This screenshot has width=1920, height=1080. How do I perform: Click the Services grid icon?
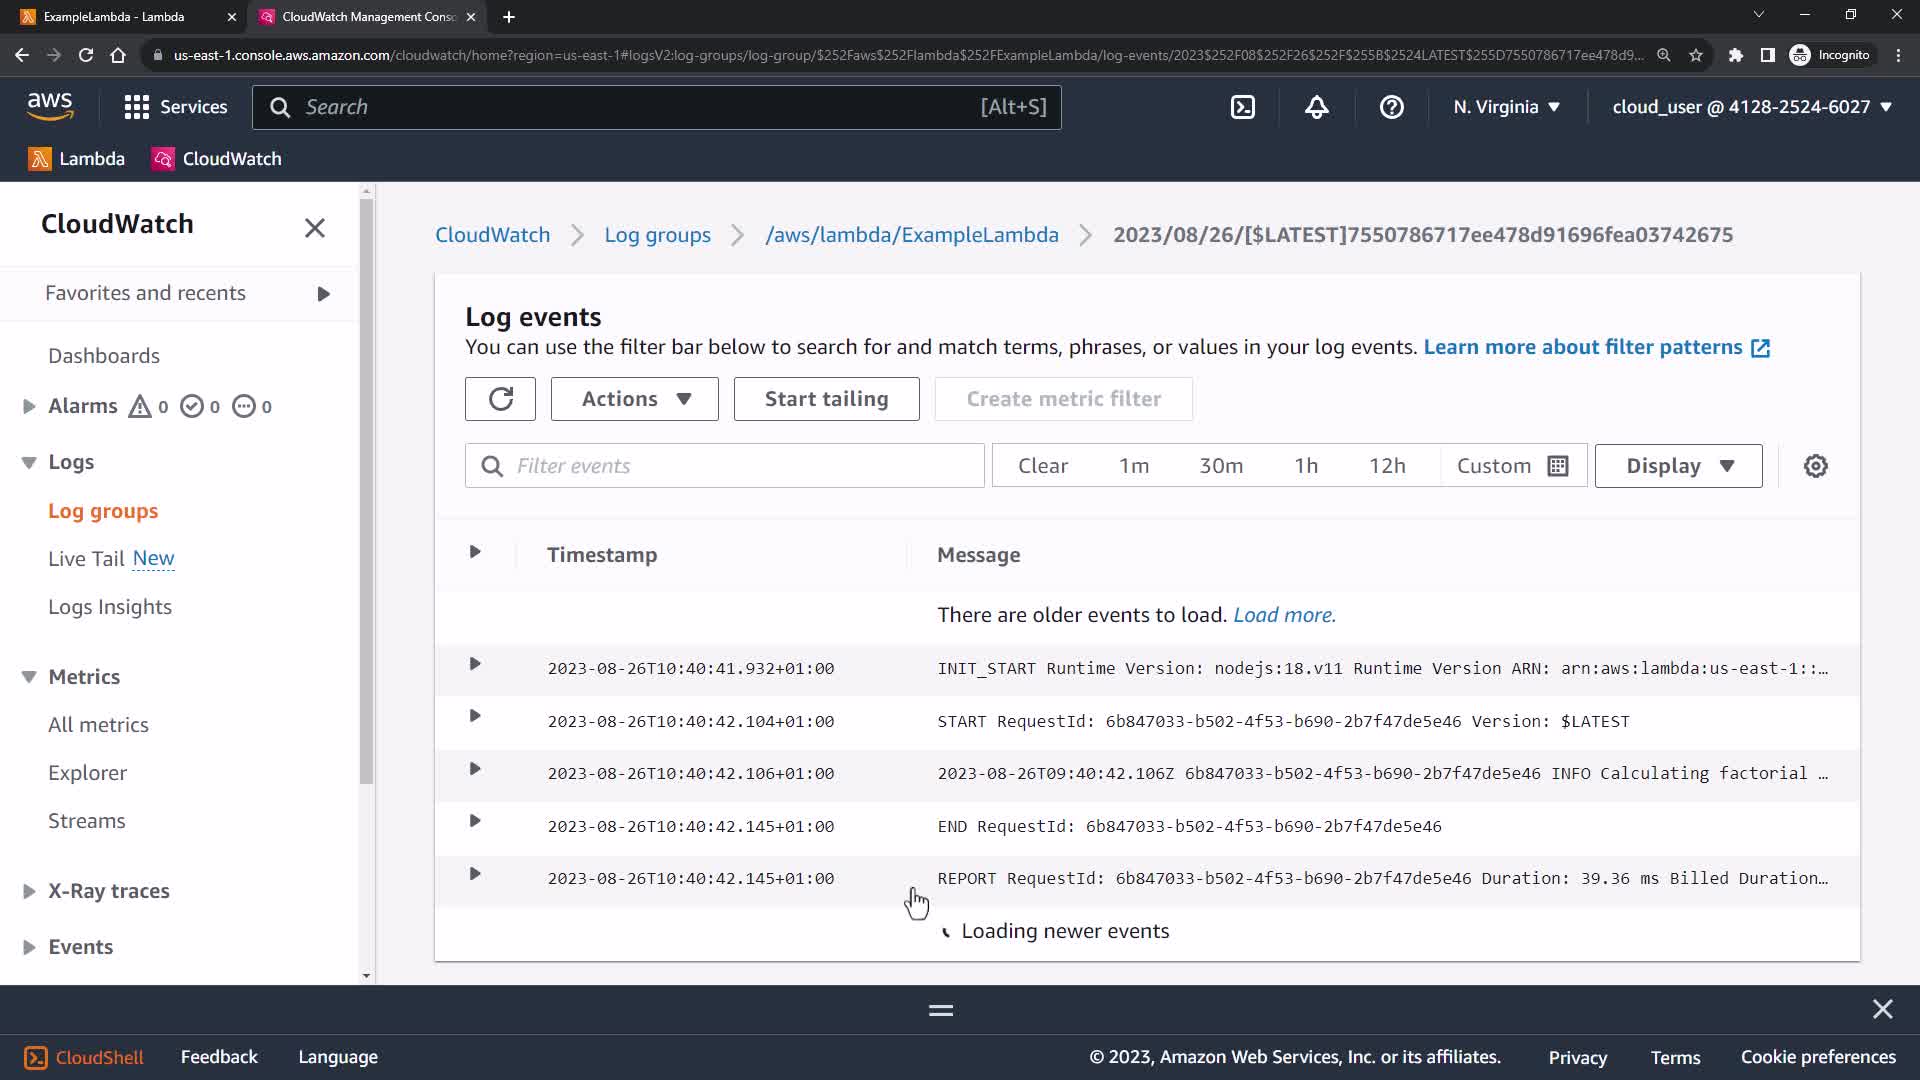point(137,107)
